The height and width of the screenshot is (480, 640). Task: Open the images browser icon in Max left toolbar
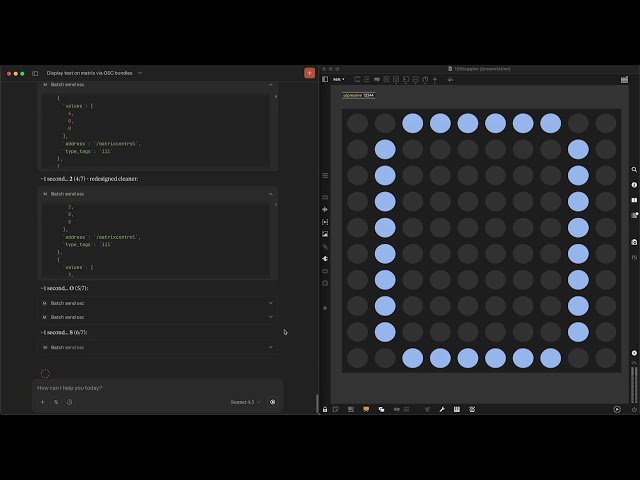click(x=325, y=234)
